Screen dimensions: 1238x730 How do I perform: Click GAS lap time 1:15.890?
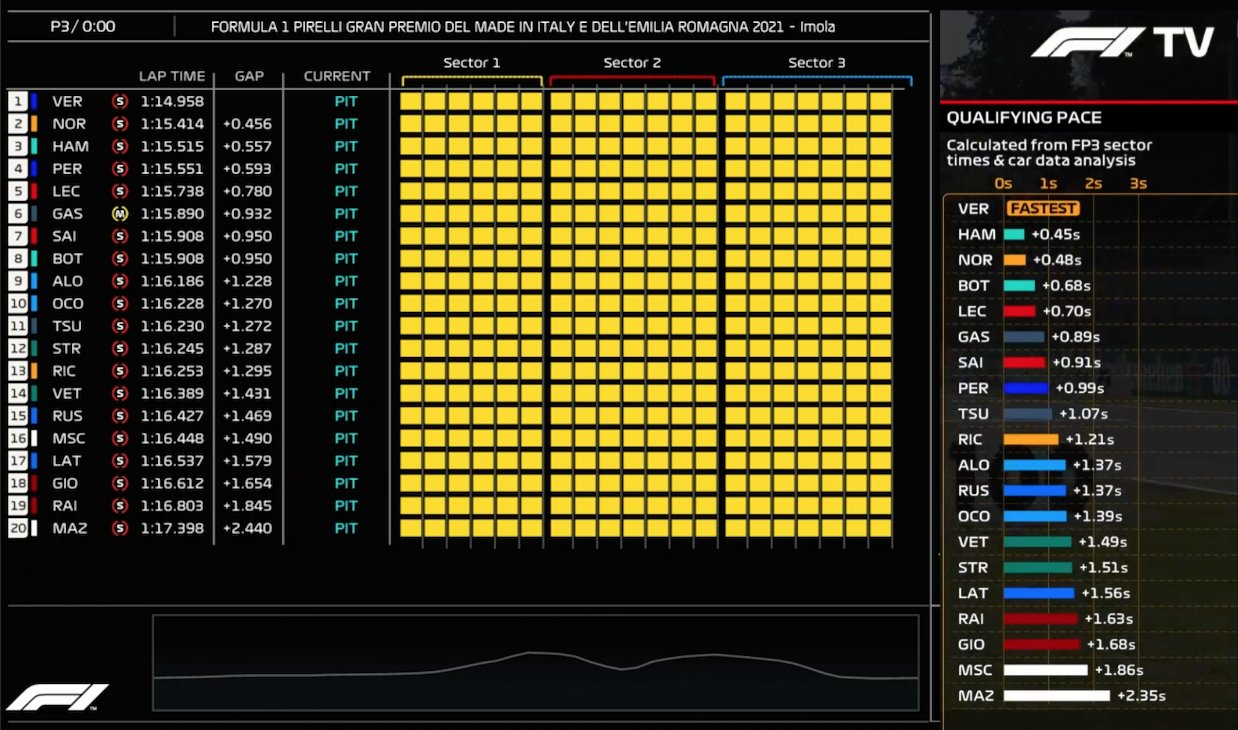(x=172, y=214)
